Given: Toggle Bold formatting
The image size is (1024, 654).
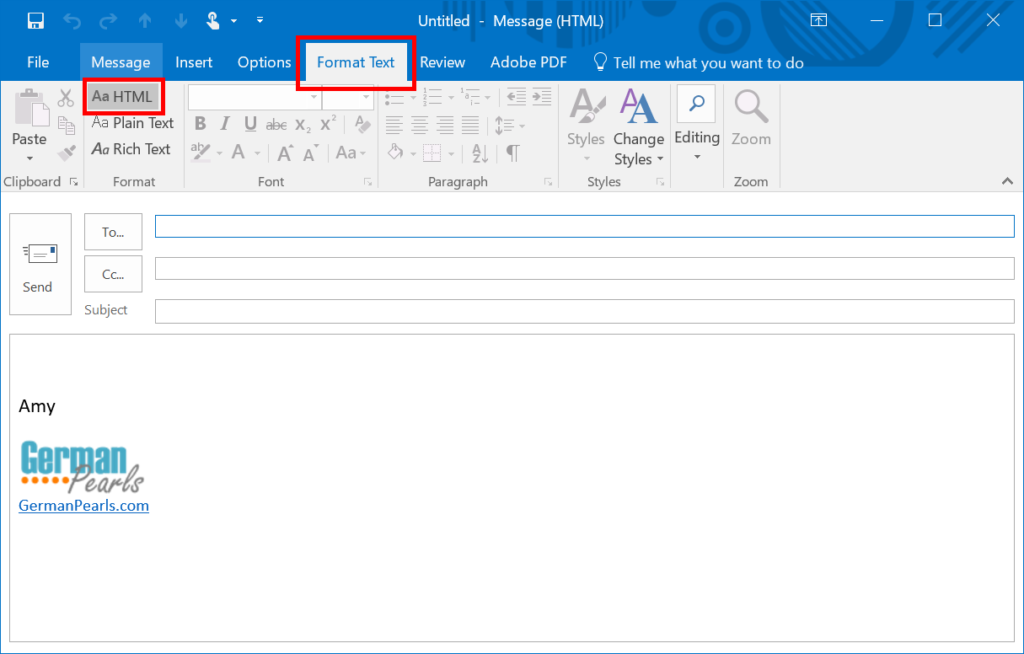Looking at the screenshot, I should point(200,123).
